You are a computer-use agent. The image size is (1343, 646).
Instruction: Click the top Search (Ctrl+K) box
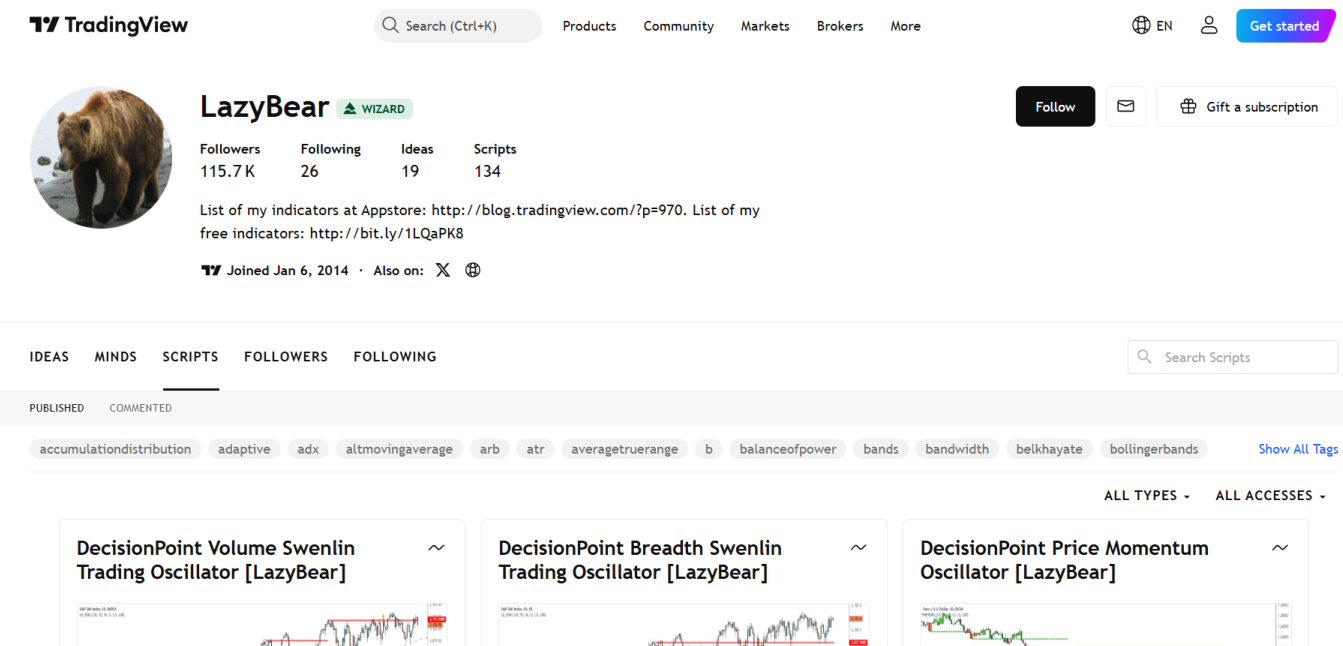click(458, 26)
